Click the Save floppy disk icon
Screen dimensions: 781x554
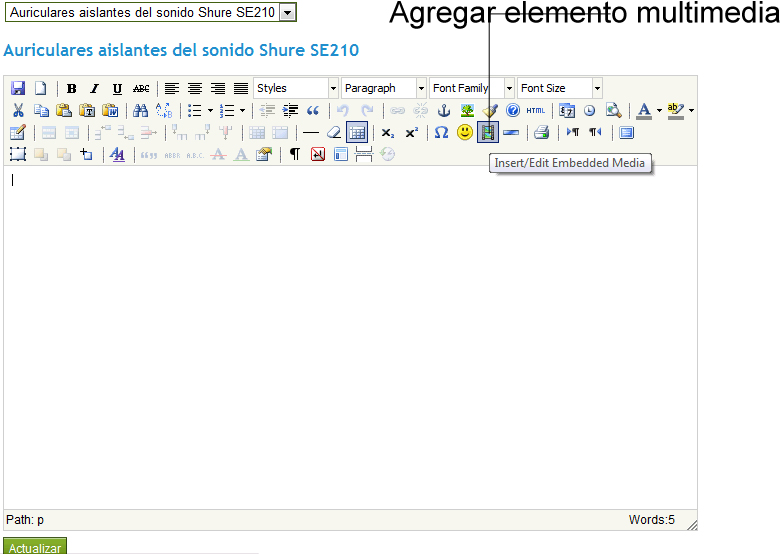click(x=18, y=88)
